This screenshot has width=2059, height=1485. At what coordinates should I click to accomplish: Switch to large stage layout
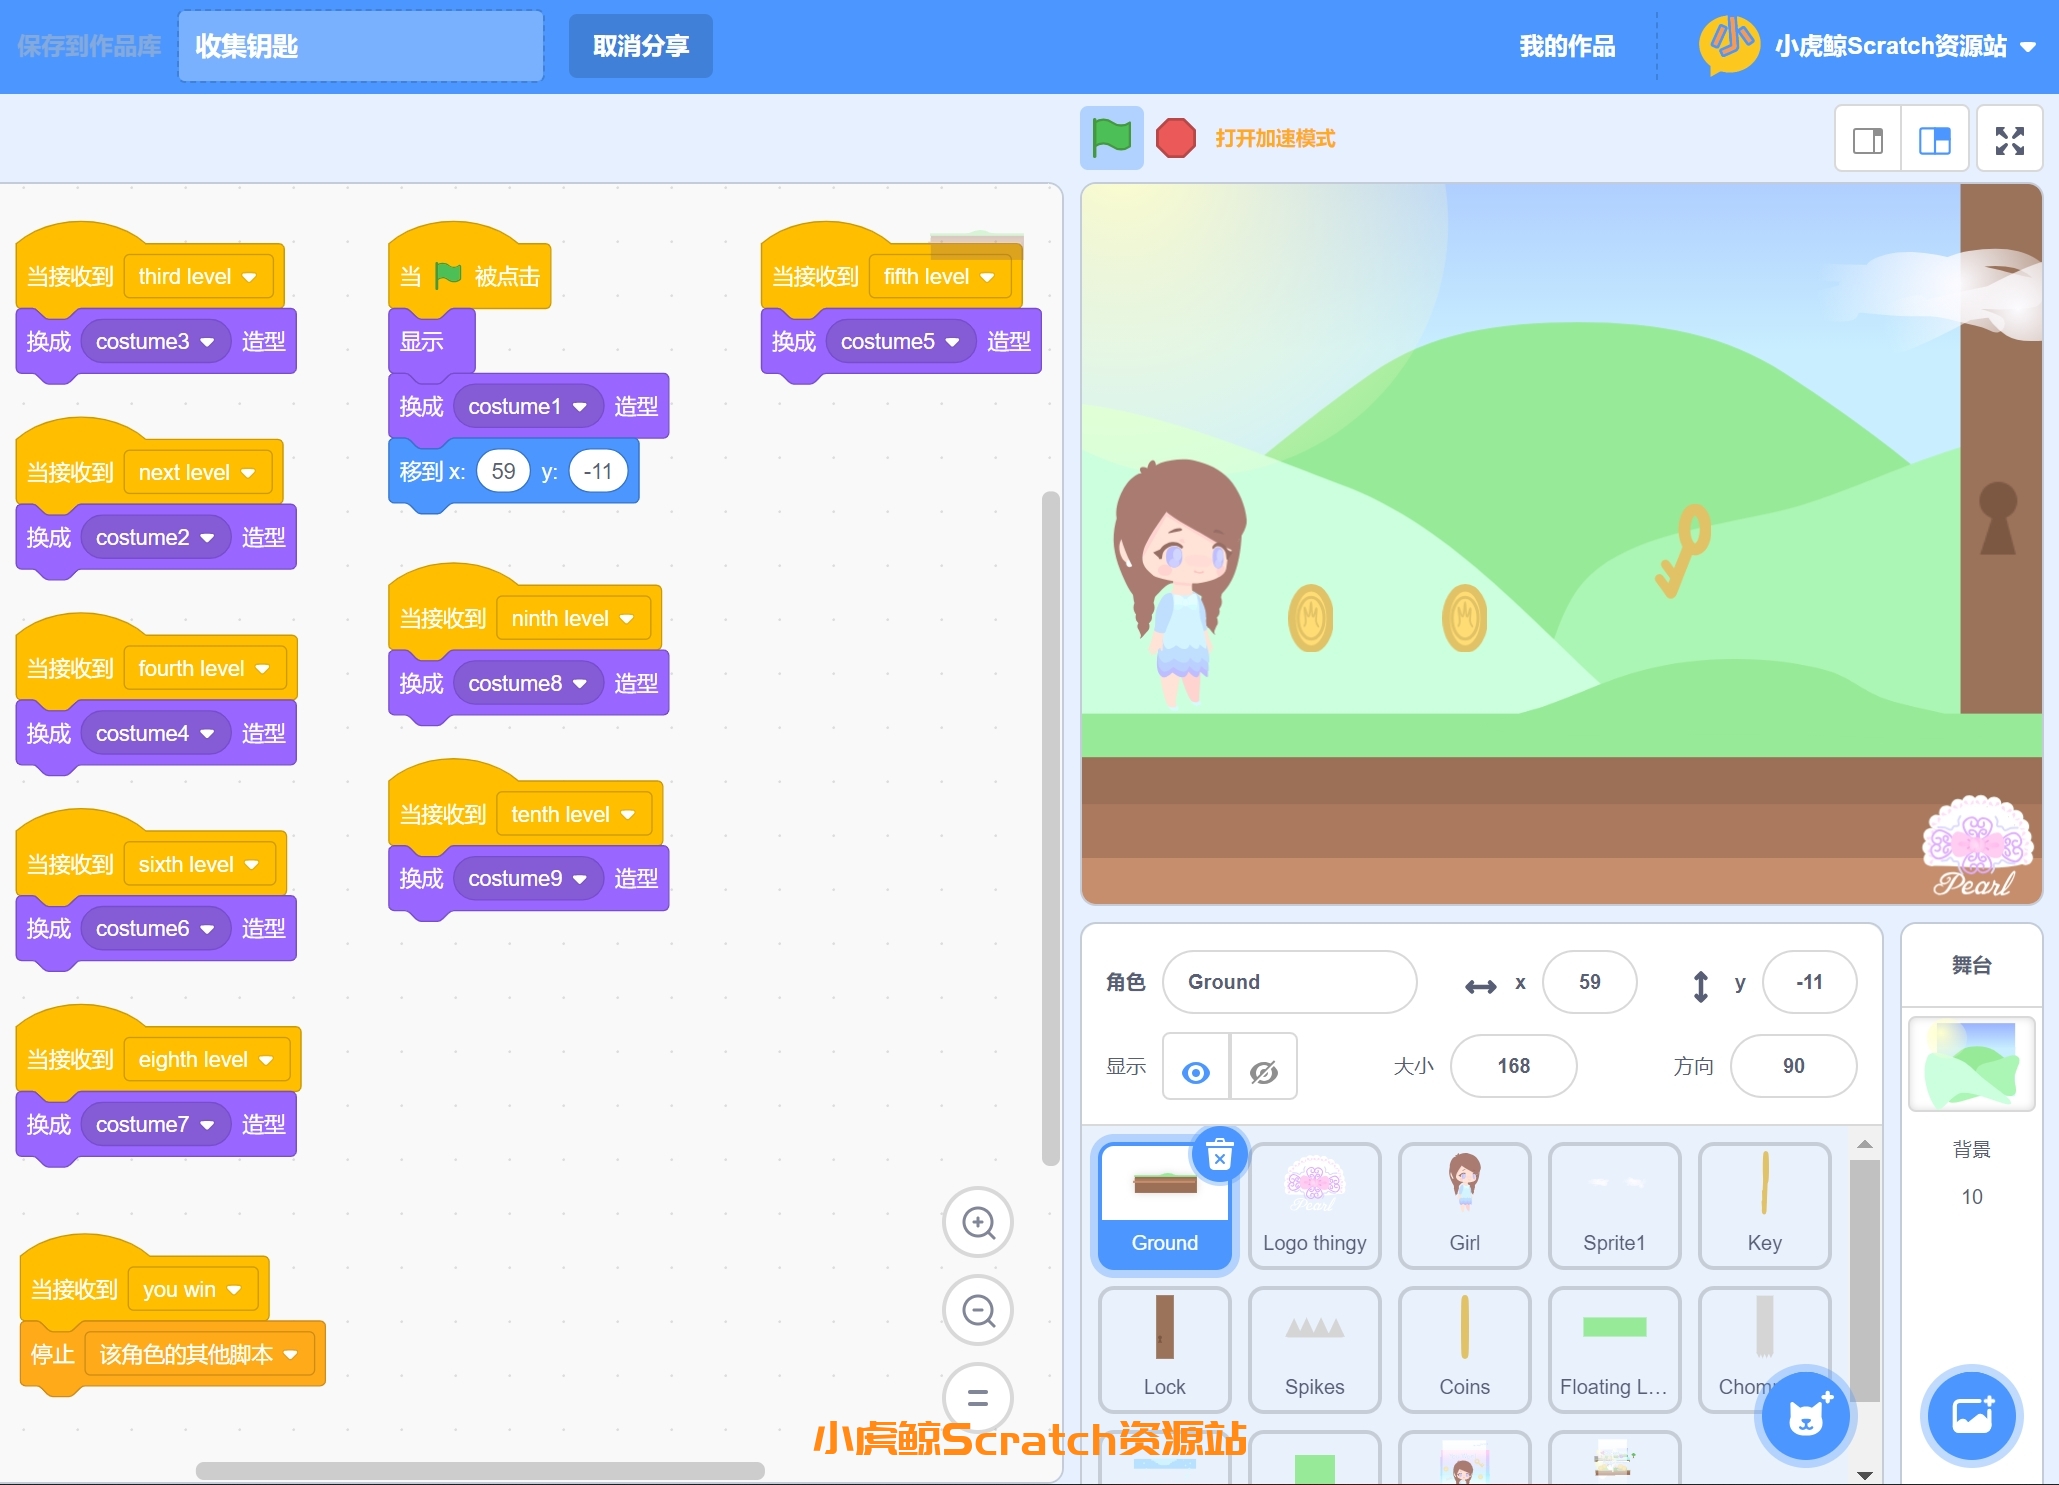point(1934,140)
